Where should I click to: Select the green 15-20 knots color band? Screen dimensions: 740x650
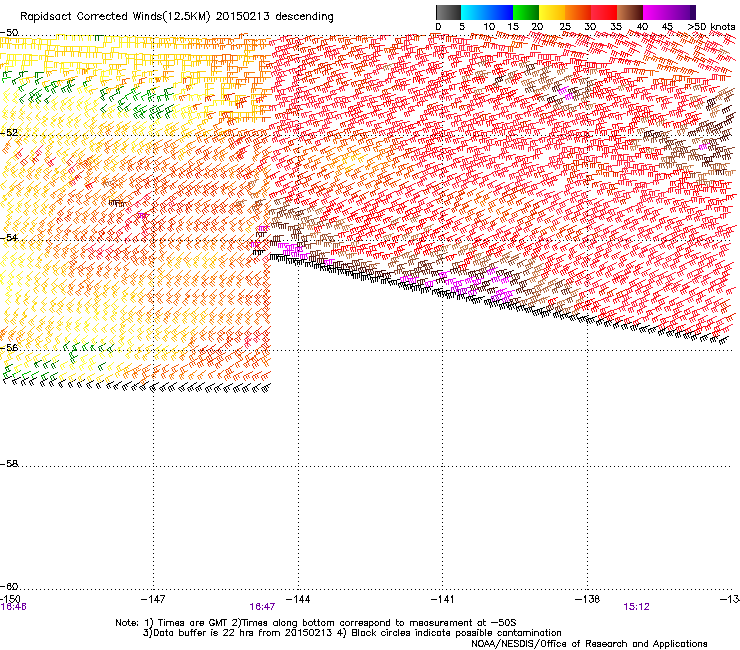(x=526, y=12)
